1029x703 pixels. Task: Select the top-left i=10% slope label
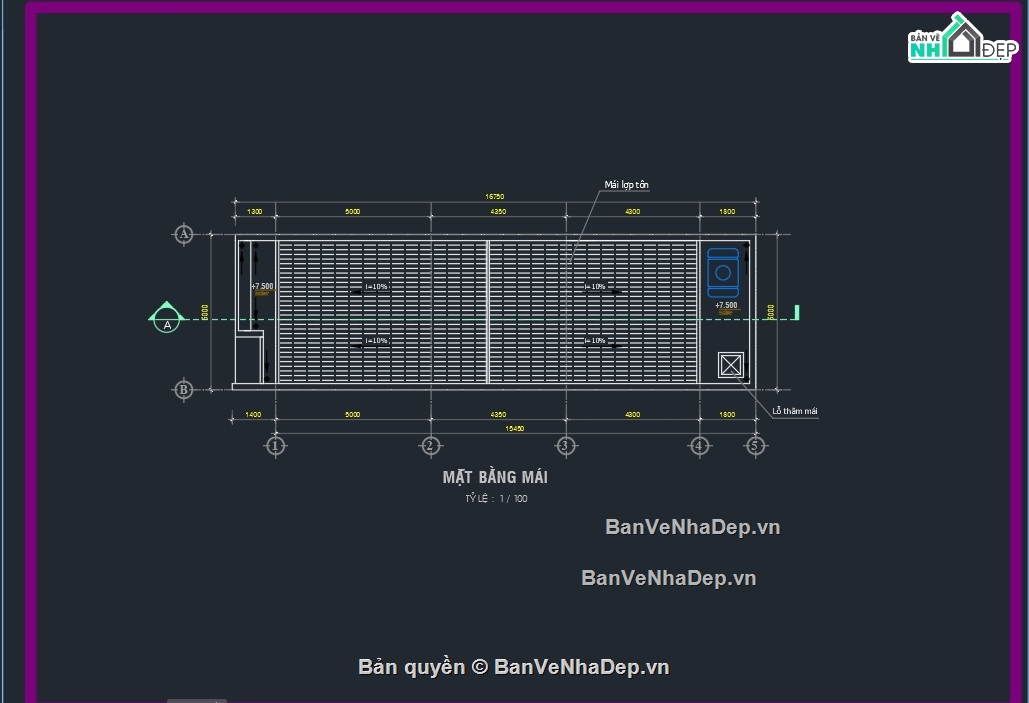tap(376, 287)
